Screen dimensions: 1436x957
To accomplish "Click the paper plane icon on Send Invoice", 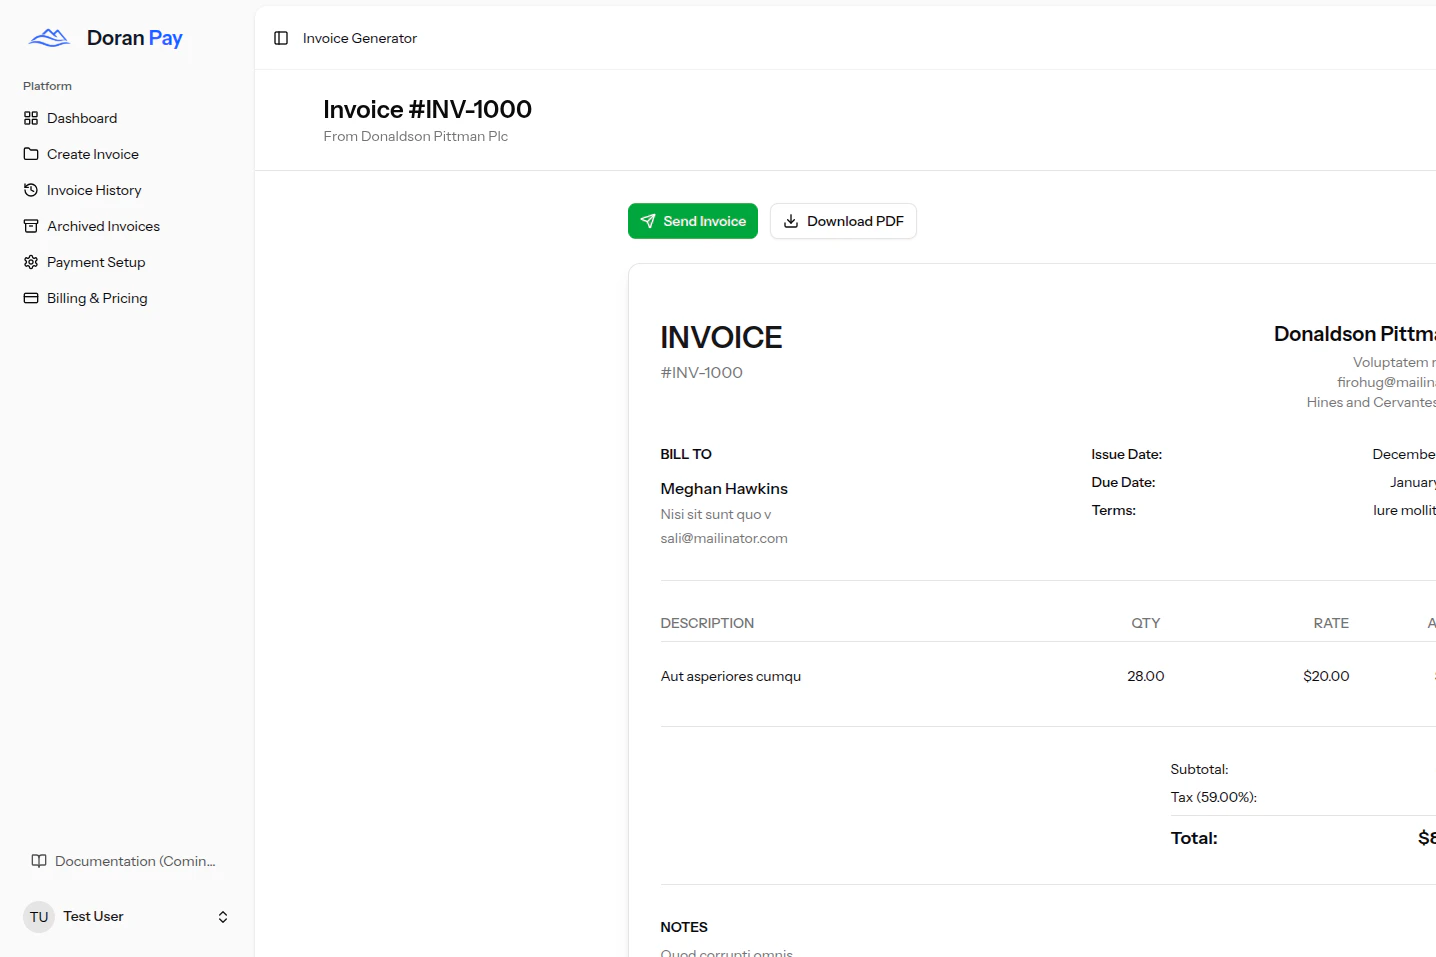I will pyautogui.click(x=650, y=221).
